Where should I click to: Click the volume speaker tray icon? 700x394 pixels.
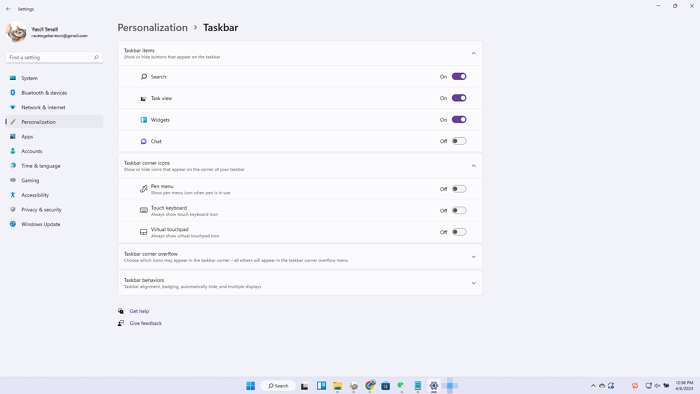(657, 386)
